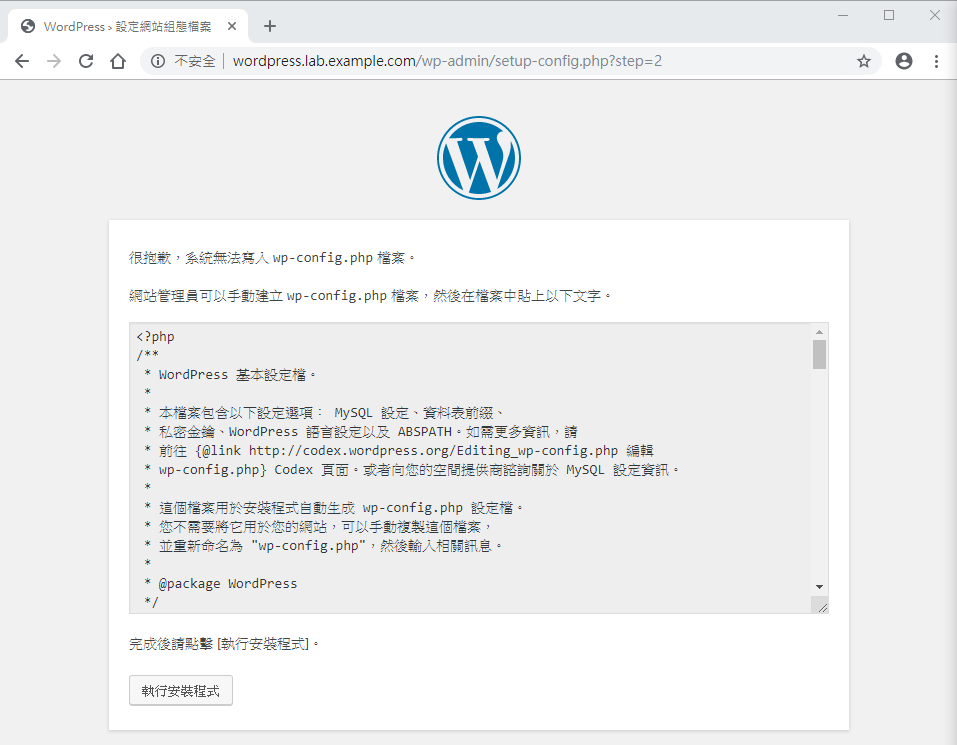This screenshot has width=957, height=745.
Task: Open the Chrome three-dot menu
Action: pyautogui.click(x=936, y=61)
